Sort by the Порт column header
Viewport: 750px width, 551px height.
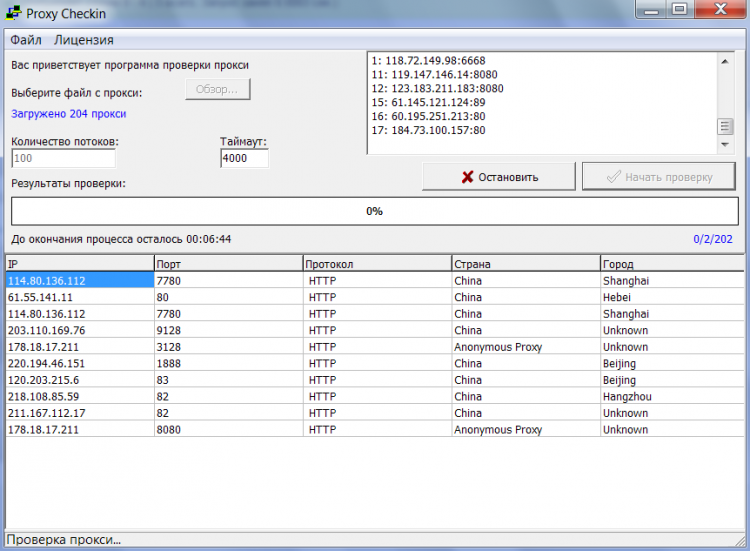point(228,264)
